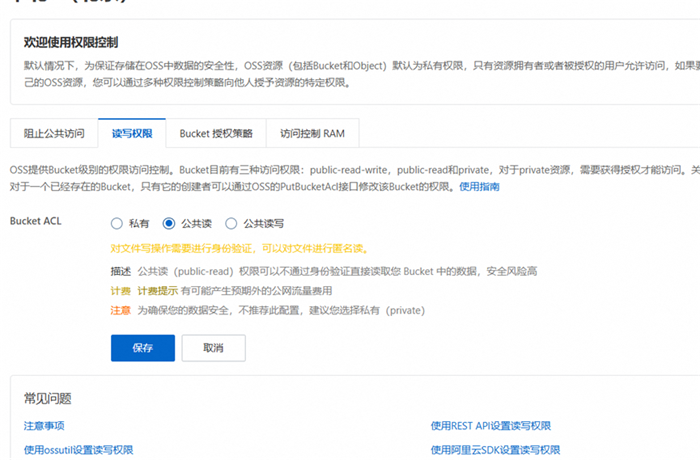Click the 常见问题 section heading
Screen dimensions: 700x460
[48, 398]
